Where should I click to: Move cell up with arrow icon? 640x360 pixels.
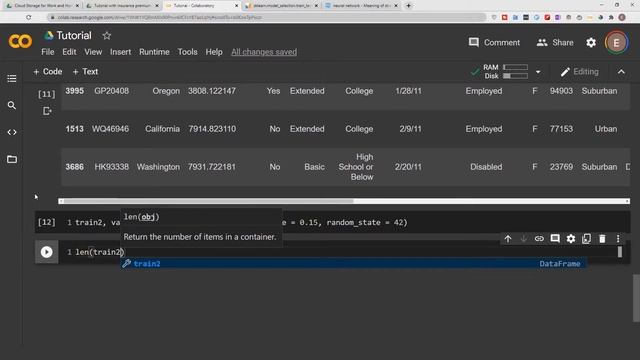508,239
